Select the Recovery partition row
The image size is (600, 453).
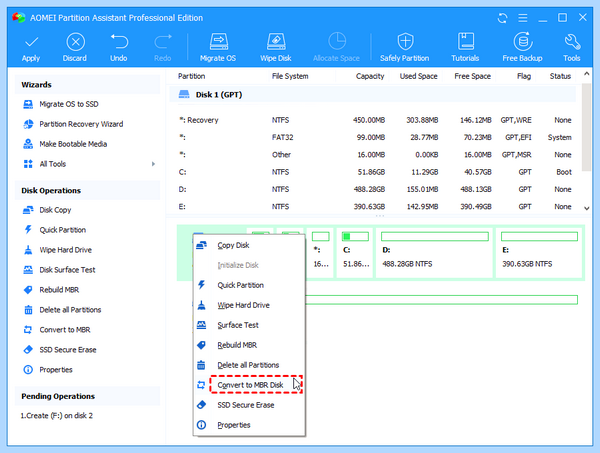(x=375, y=120)
